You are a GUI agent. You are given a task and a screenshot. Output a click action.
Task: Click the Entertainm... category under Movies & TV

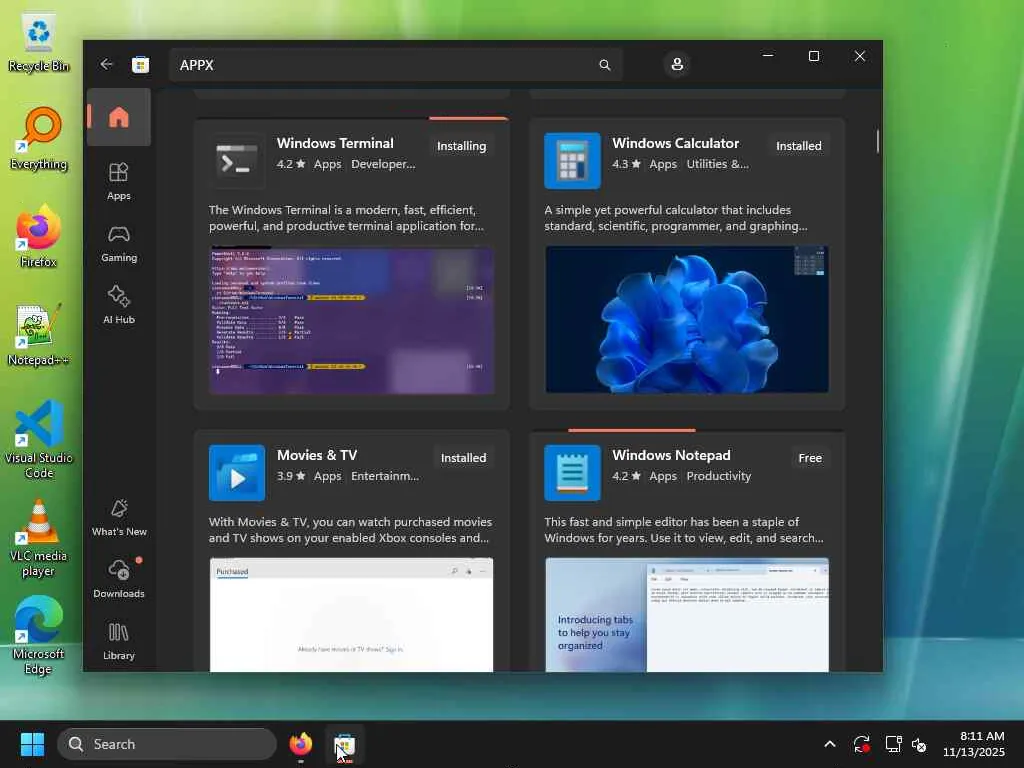tap(385, 476)
